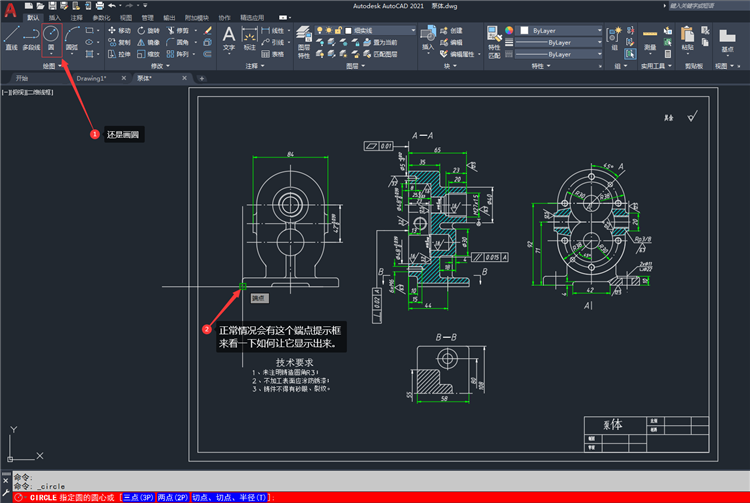This screenshot has height=503, width=750.
Task: Click the Erase tool icon
Action: point(208,30)
